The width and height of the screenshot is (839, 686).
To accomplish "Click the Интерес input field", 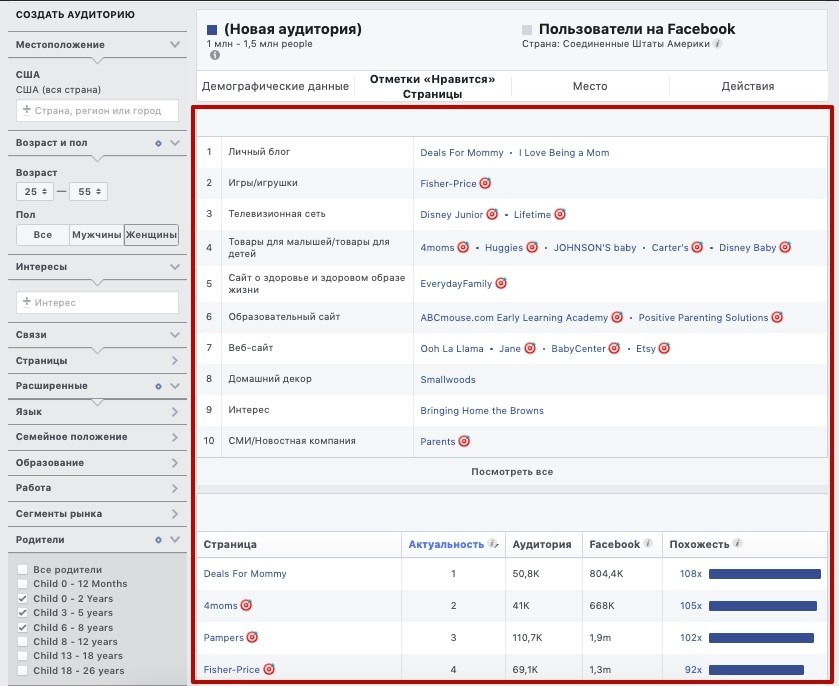I will (97, 302).
